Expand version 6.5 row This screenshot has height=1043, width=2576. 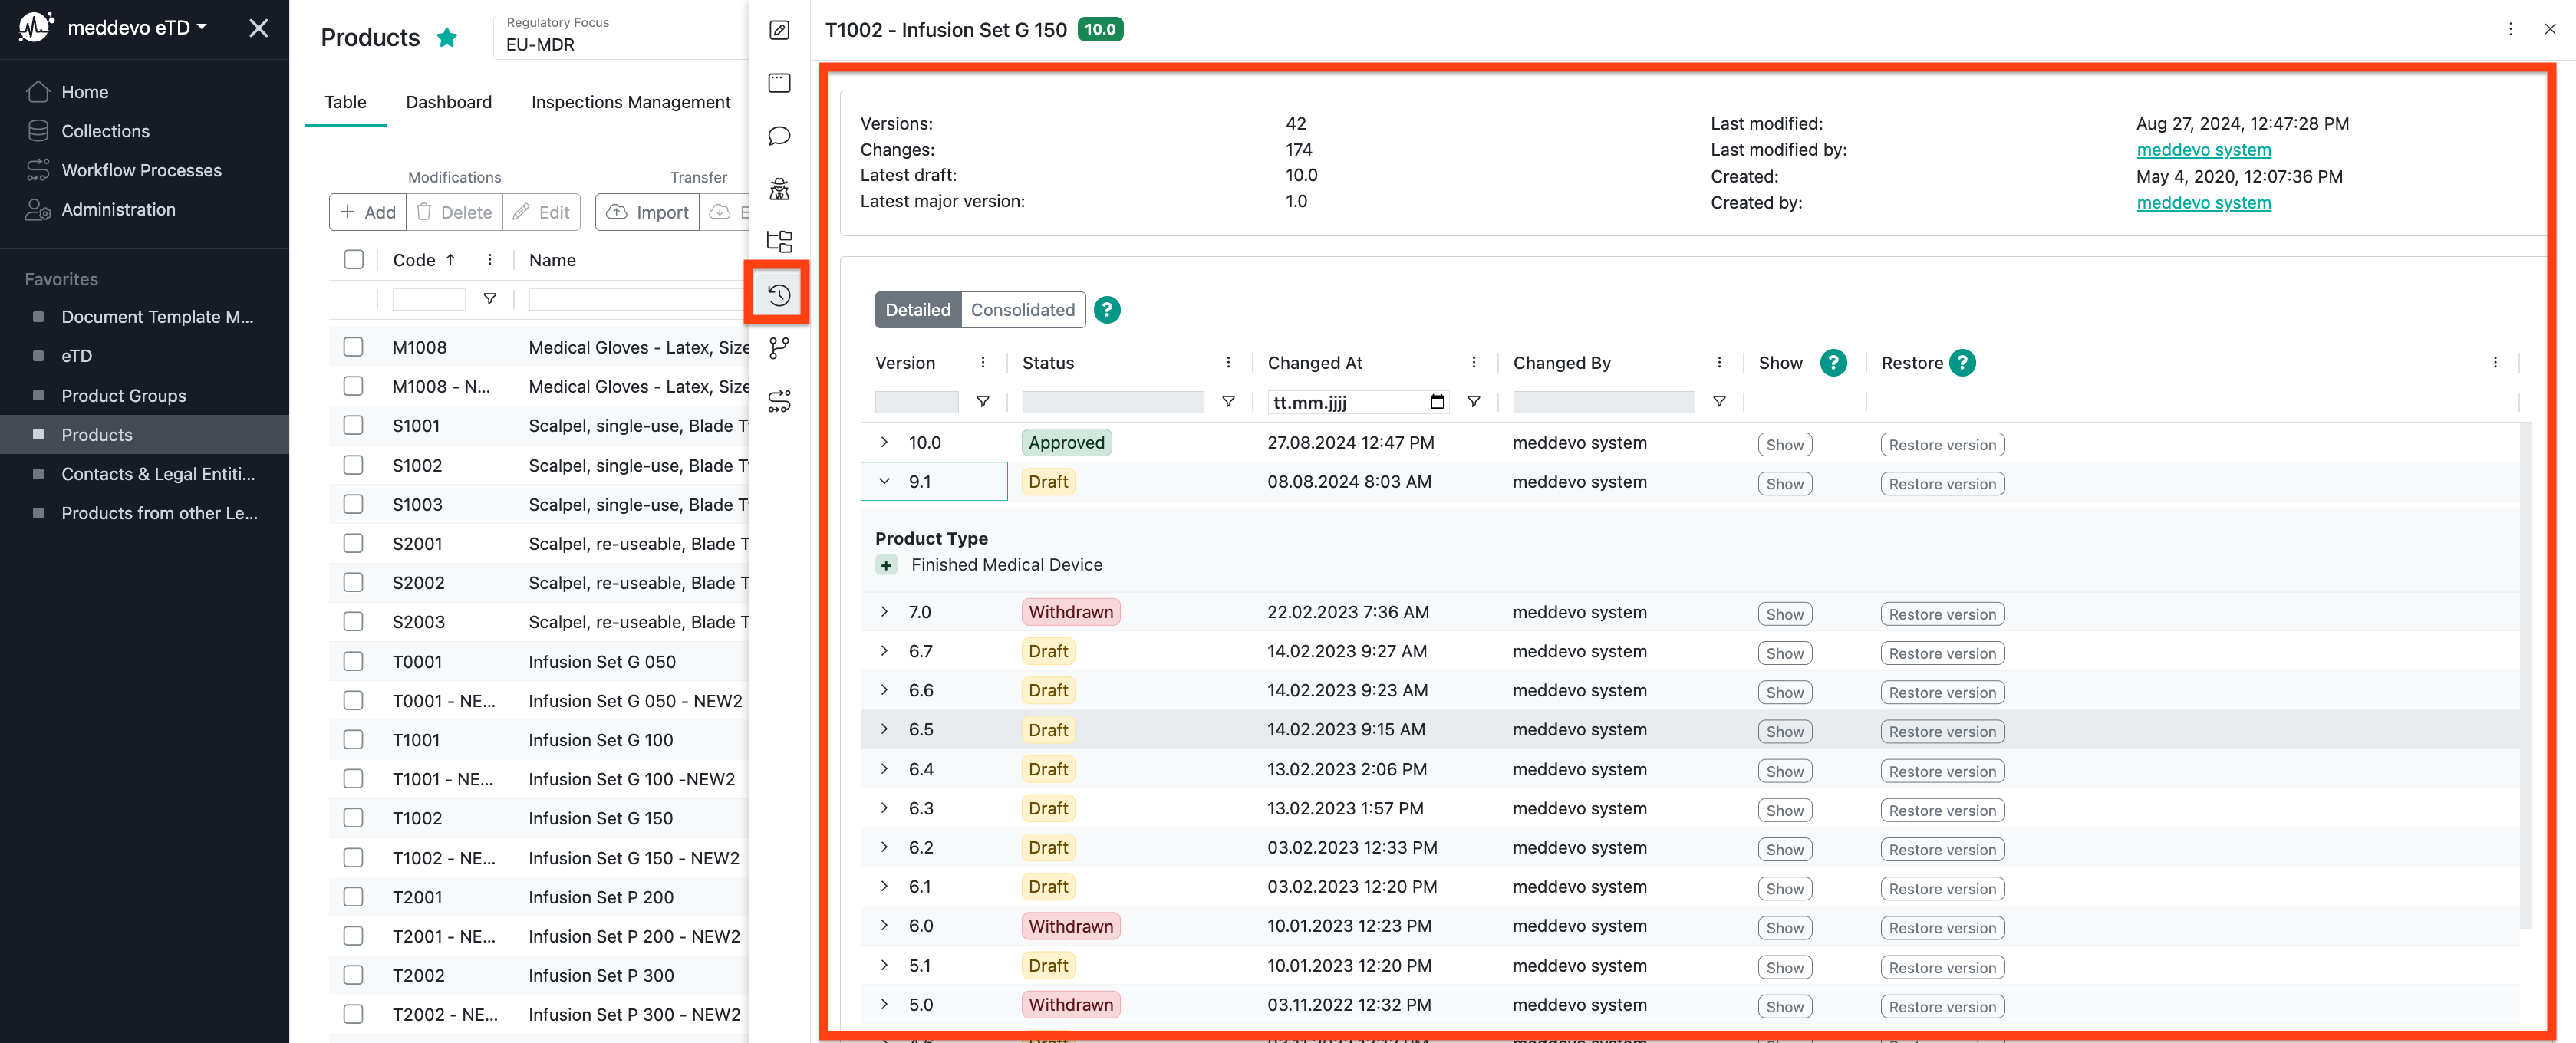click(884, 729)
